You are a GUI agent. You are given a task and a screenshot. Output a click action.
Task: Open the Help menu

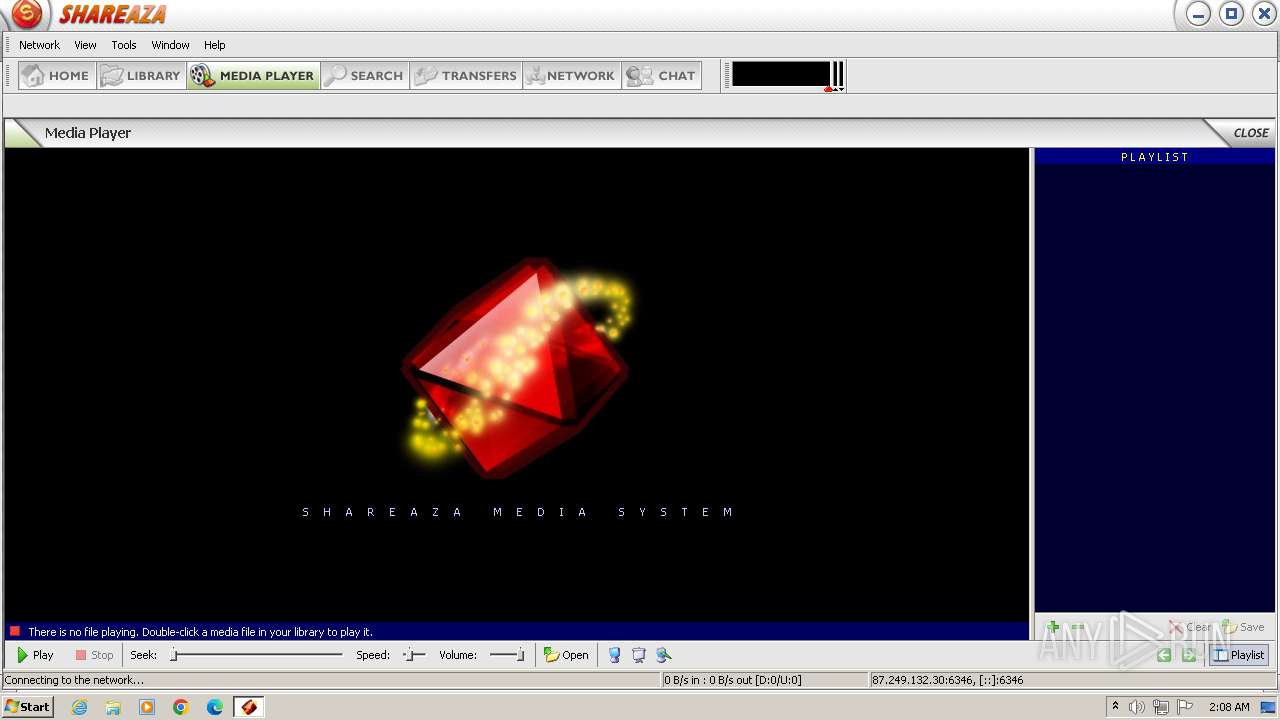(x=215, y=45)
